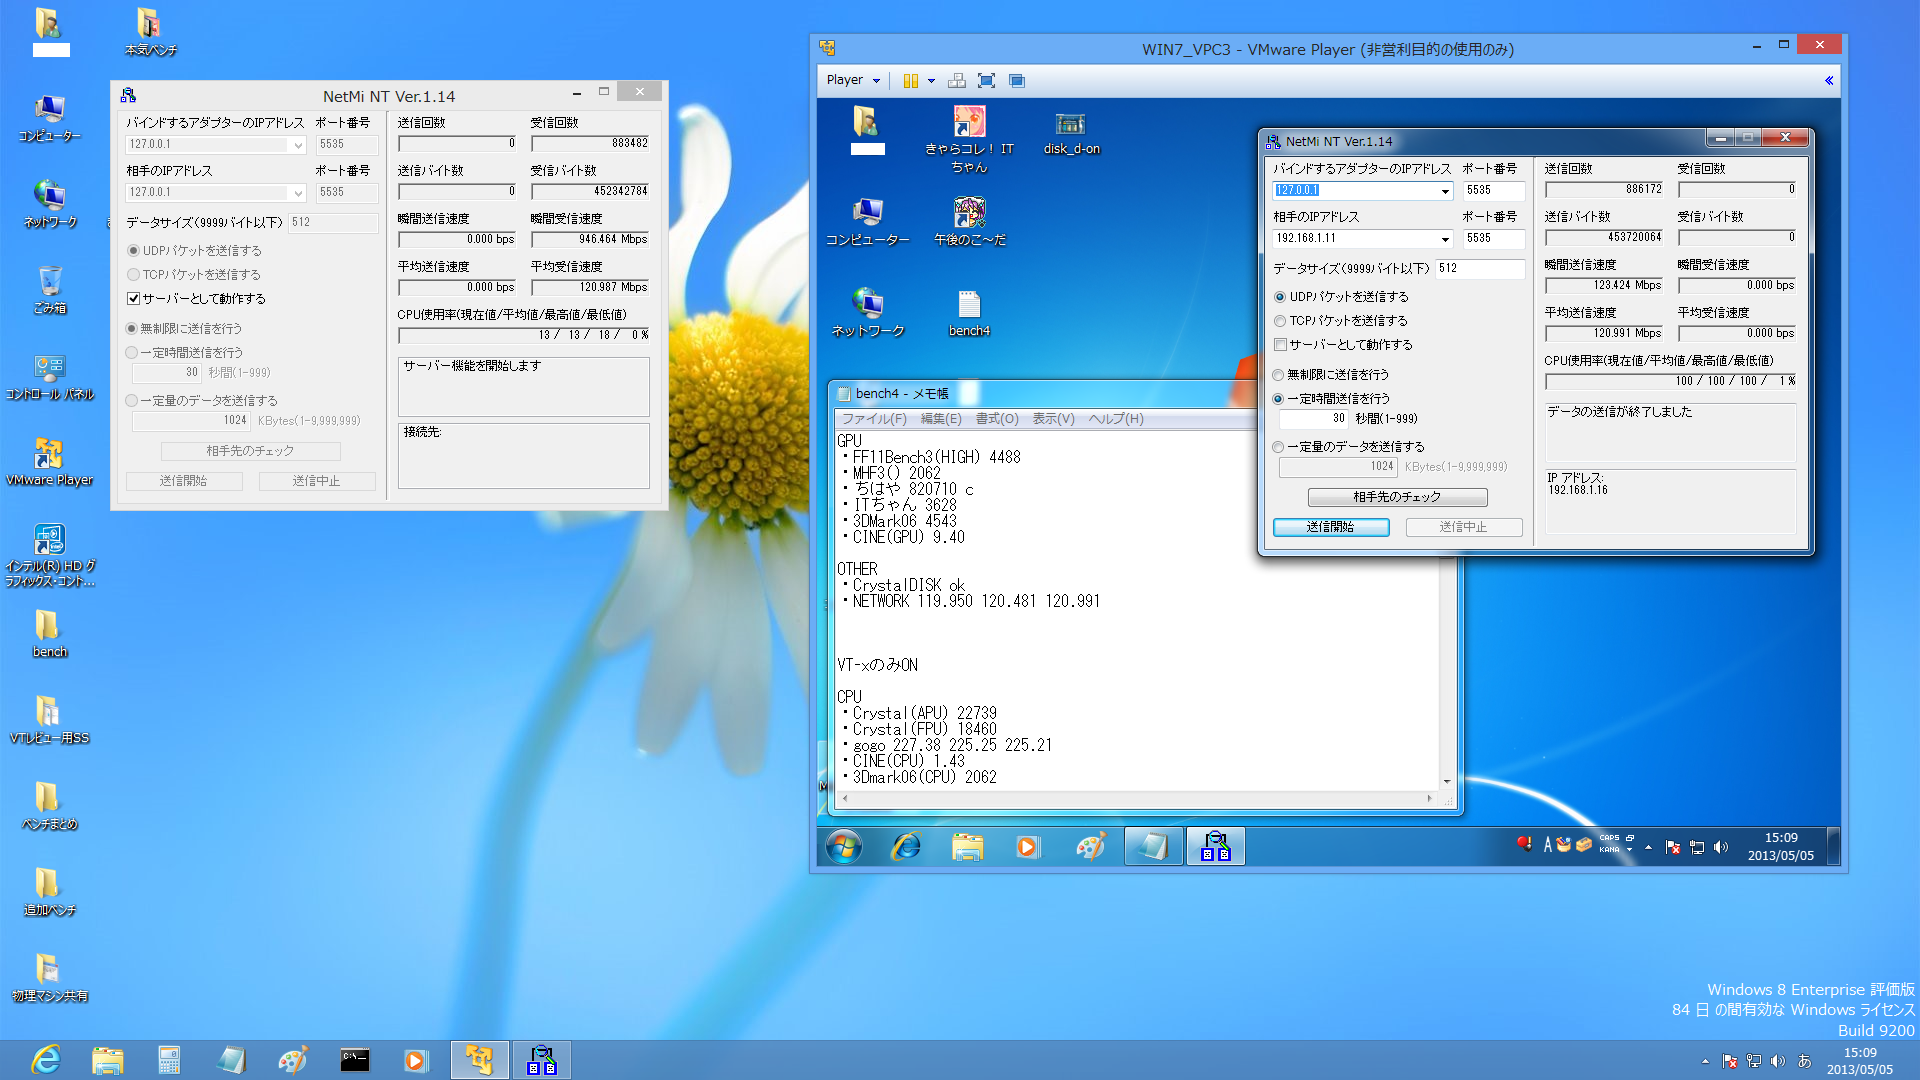Check server mode checkbox in guest NetMi
The image size is (1920, 1080).
pos(1280,345)
